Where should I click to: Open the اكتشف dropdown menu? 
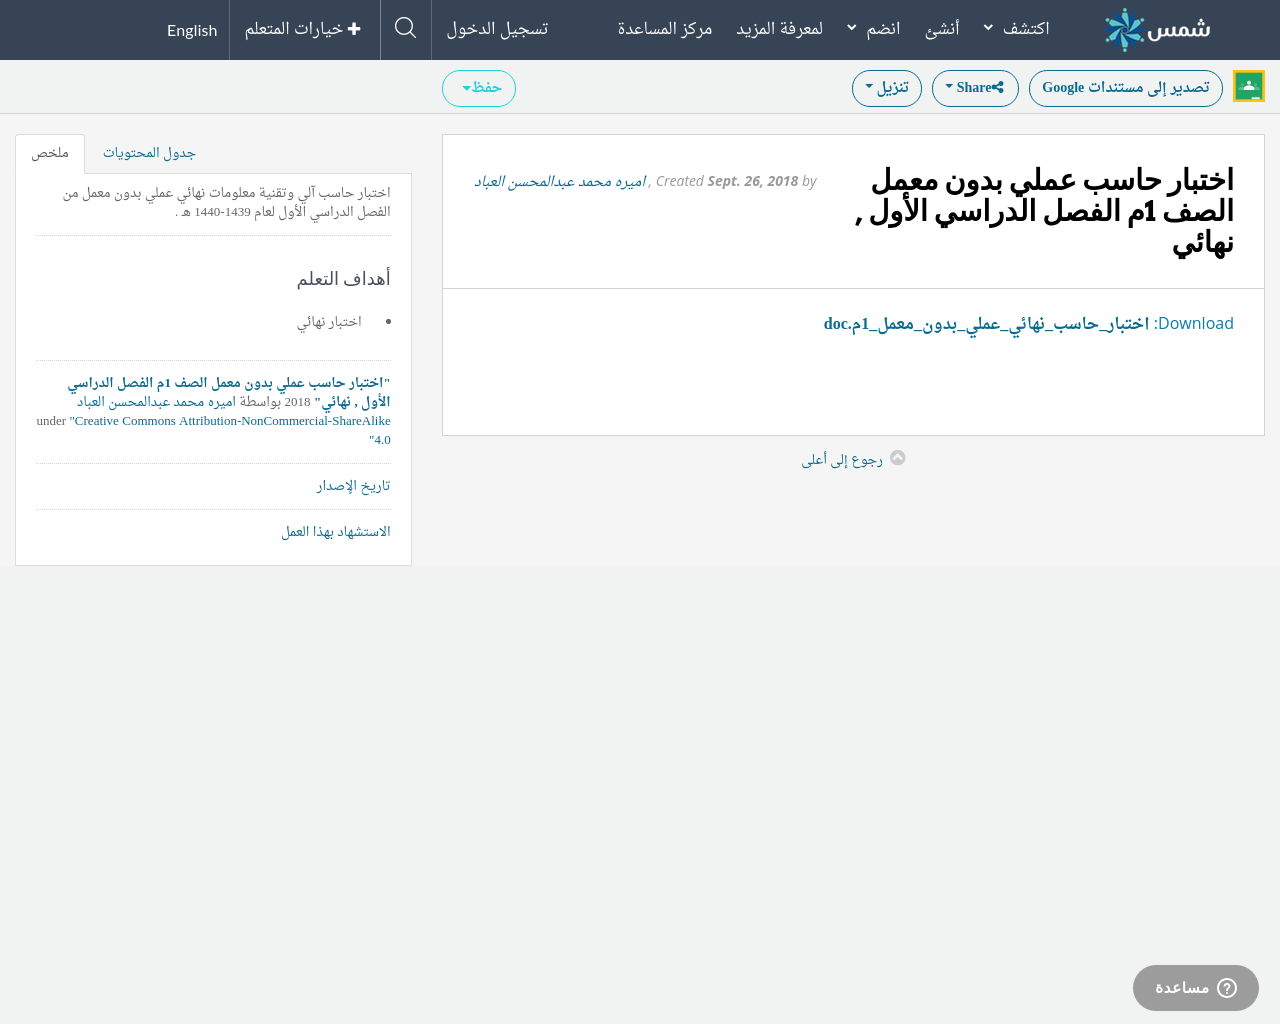pyautogui.click(x=1017, y=28)
